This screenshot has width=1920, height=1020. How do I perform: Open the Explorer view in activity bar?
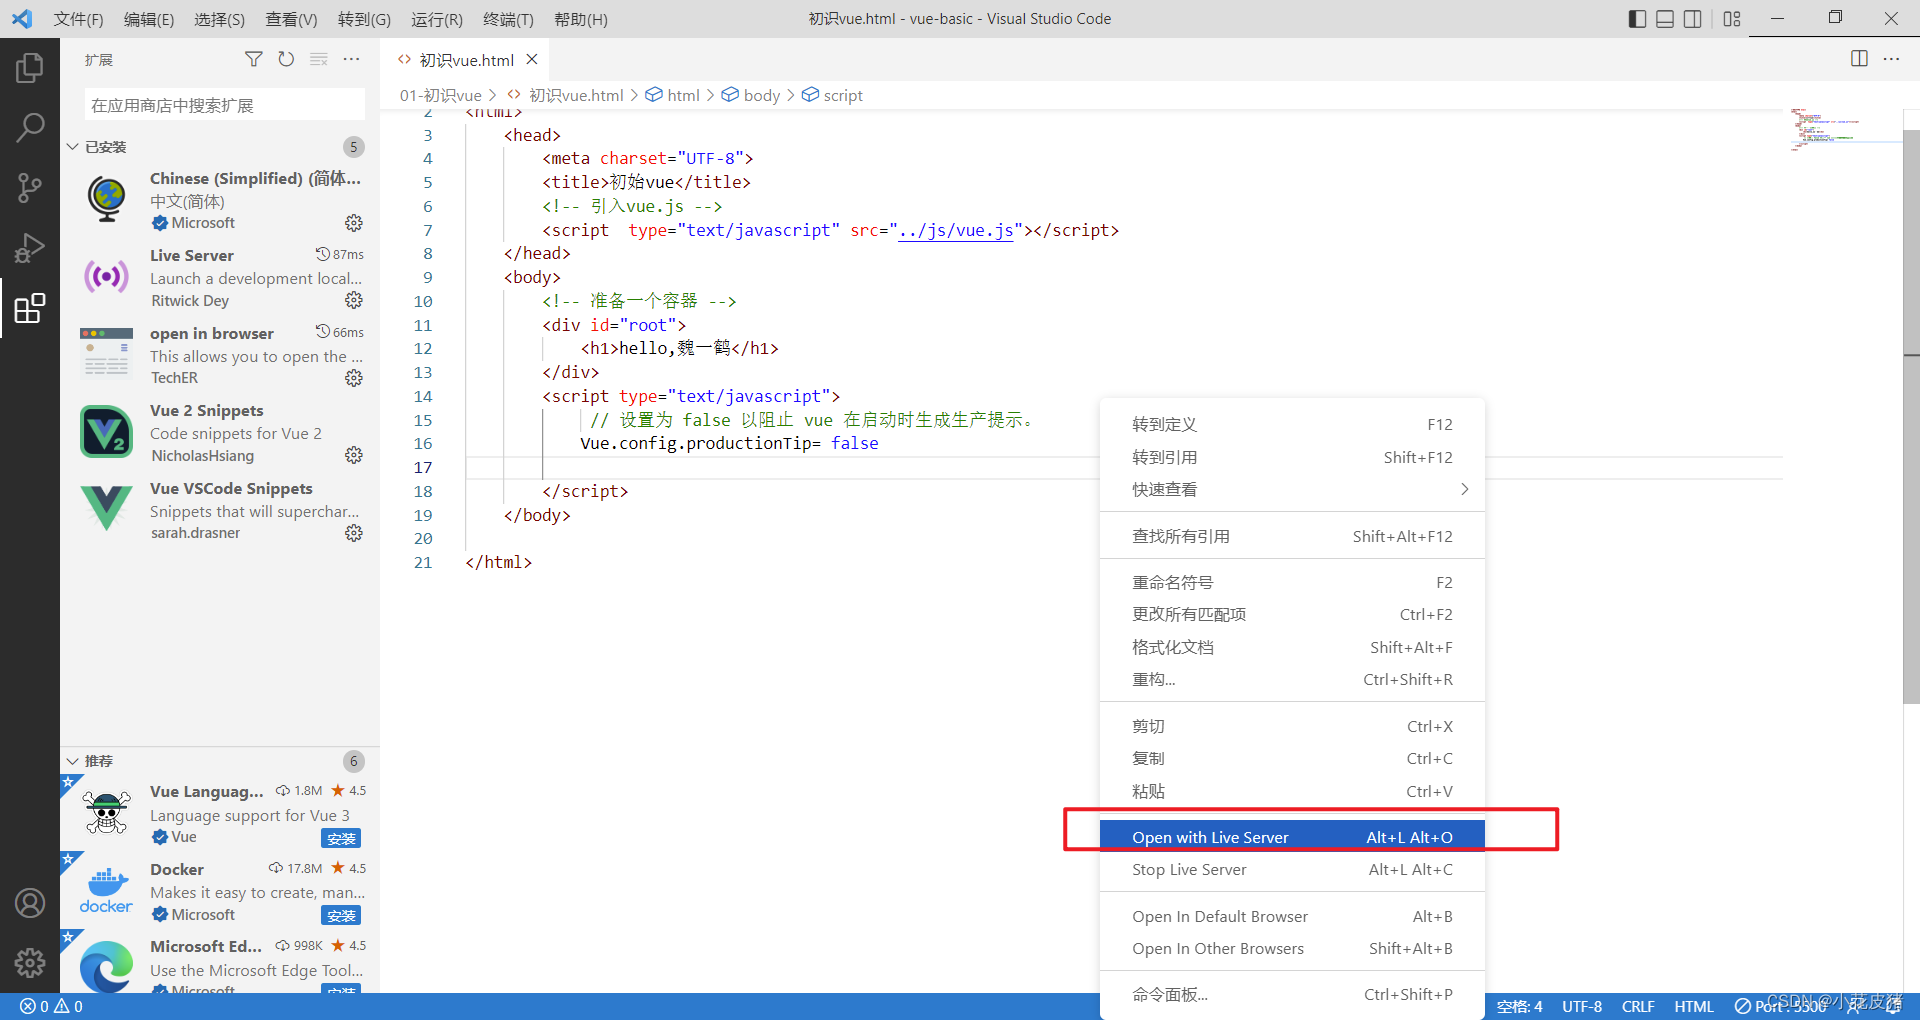30,68
